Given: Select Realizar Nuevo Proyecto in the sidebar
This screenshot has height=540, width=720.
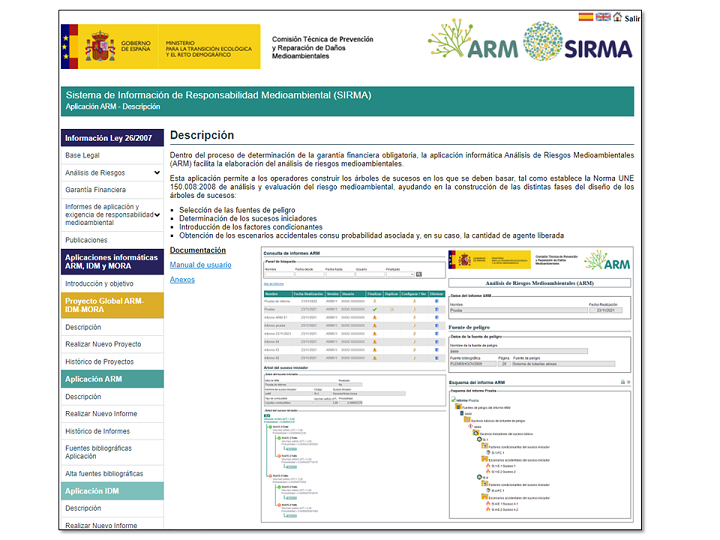Looking at the screenshot, I should (103, 344).
